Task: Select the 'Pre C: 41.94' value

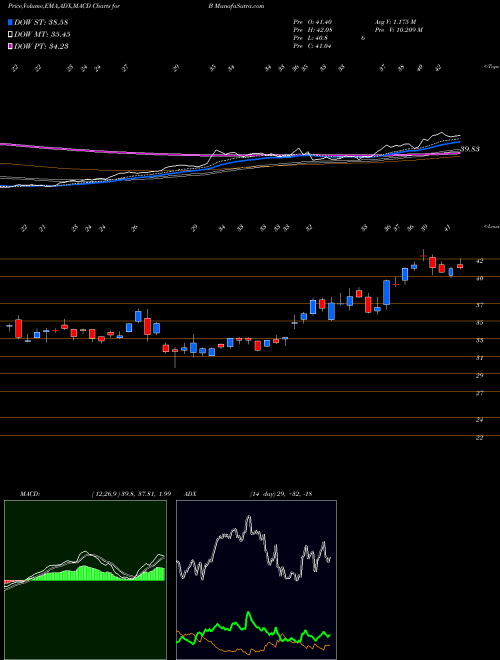Action: point(312,46)
